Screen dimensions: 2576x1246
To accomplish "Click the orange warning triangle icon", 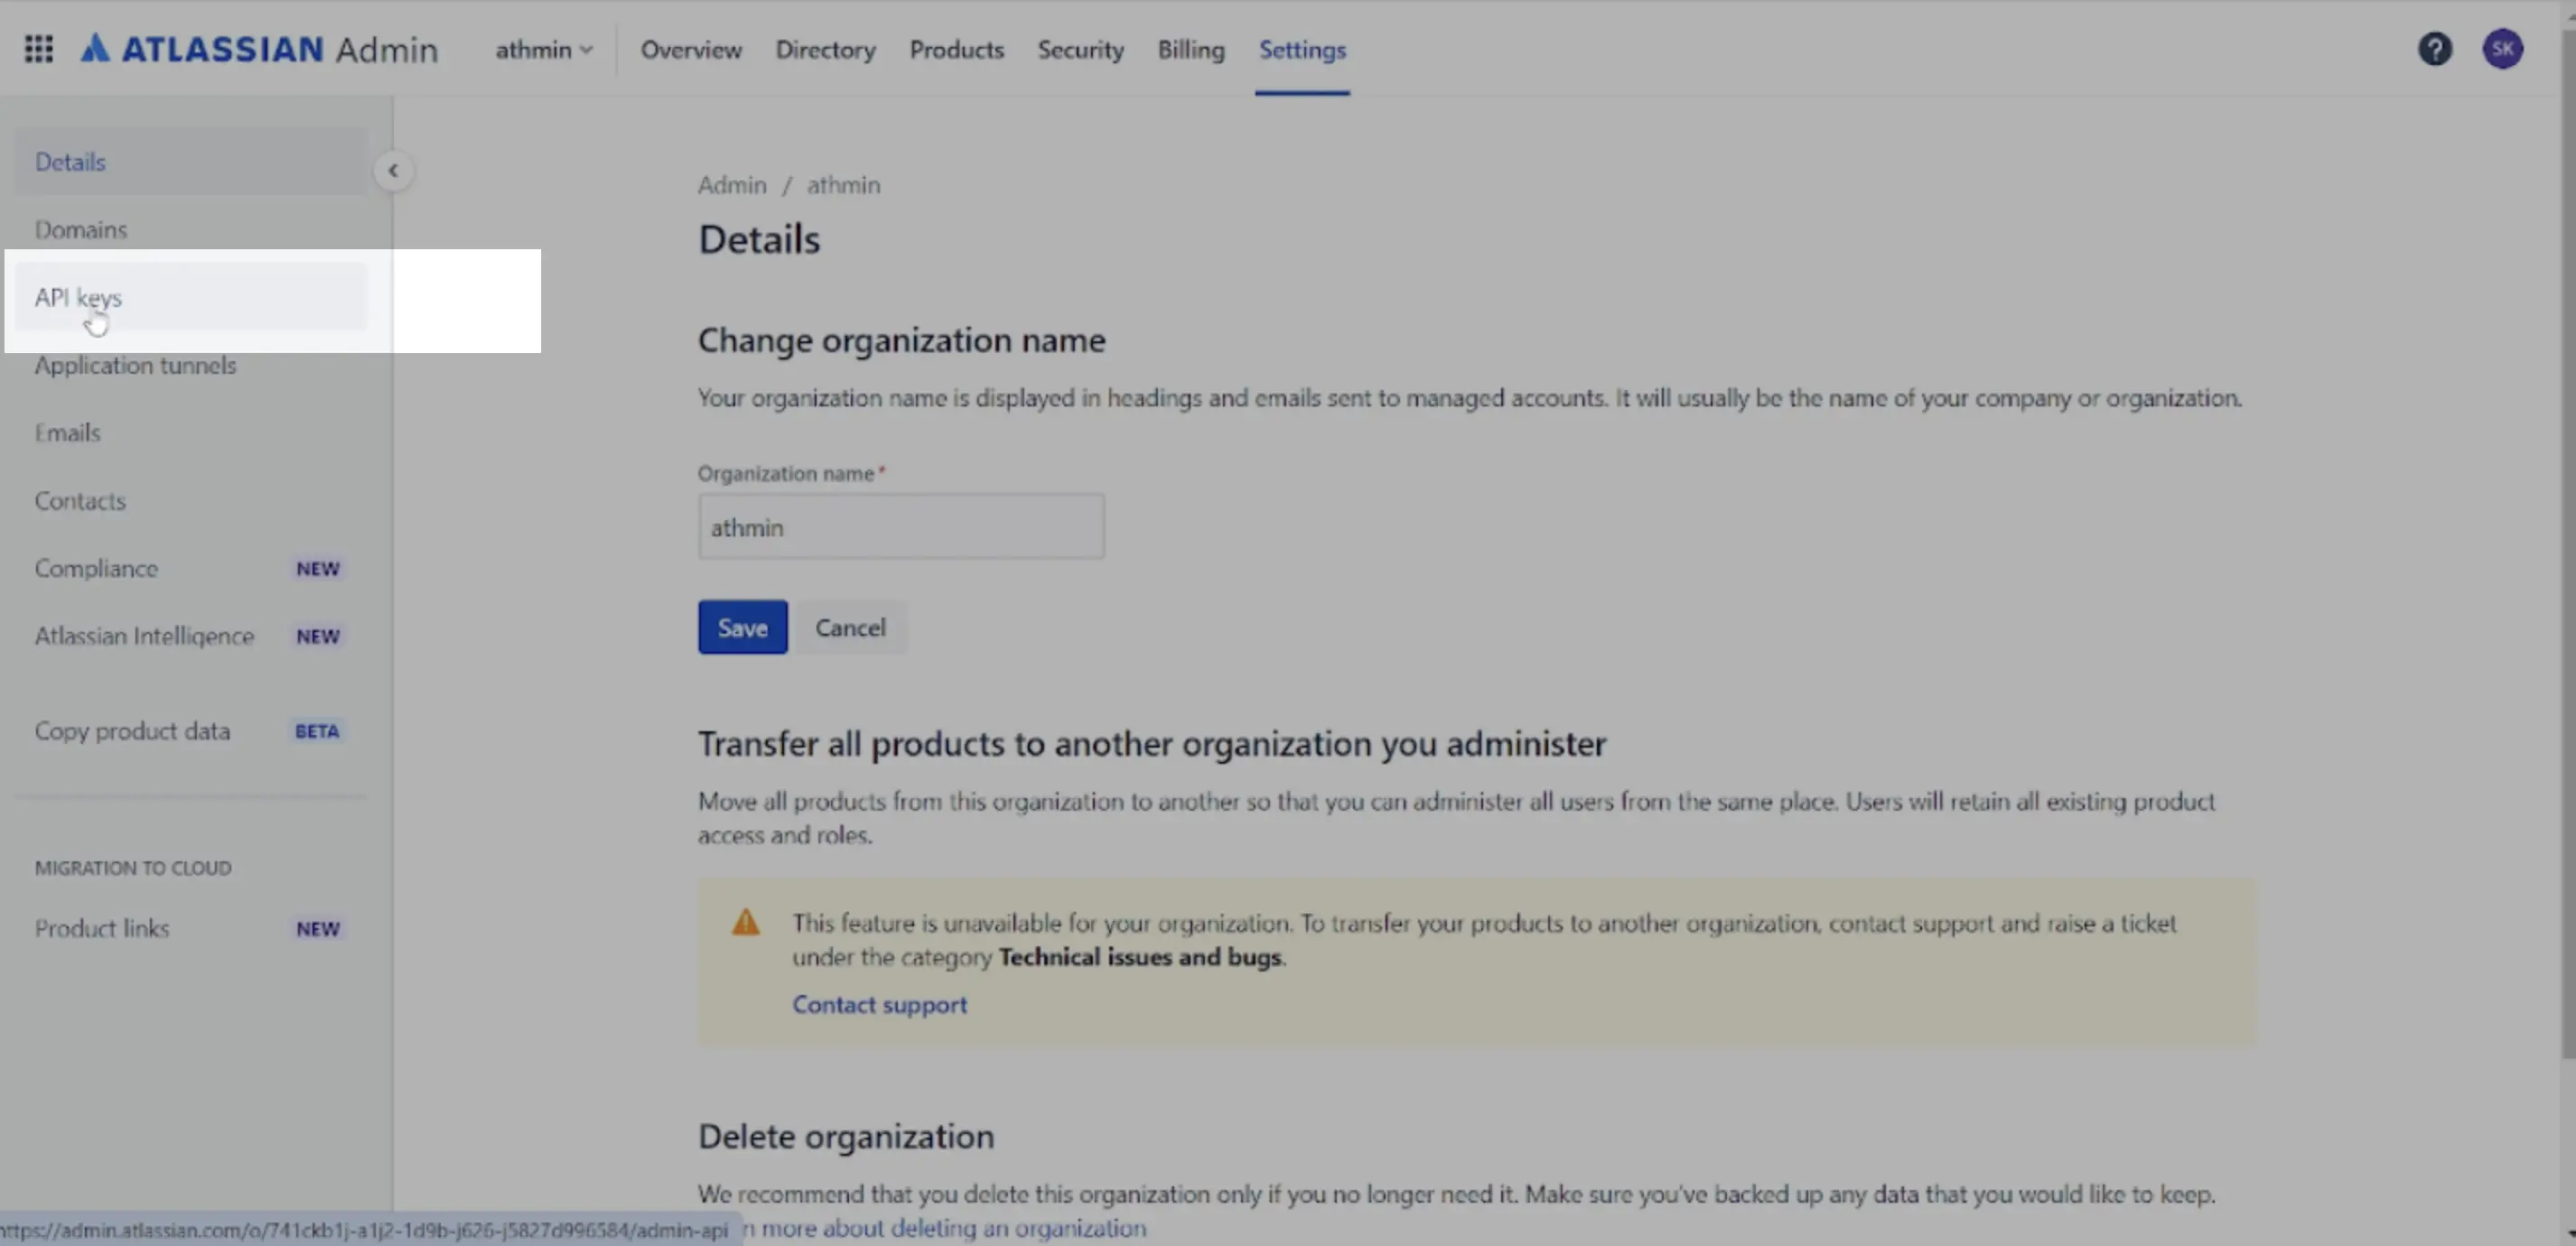I will click(x=745, y=922).
